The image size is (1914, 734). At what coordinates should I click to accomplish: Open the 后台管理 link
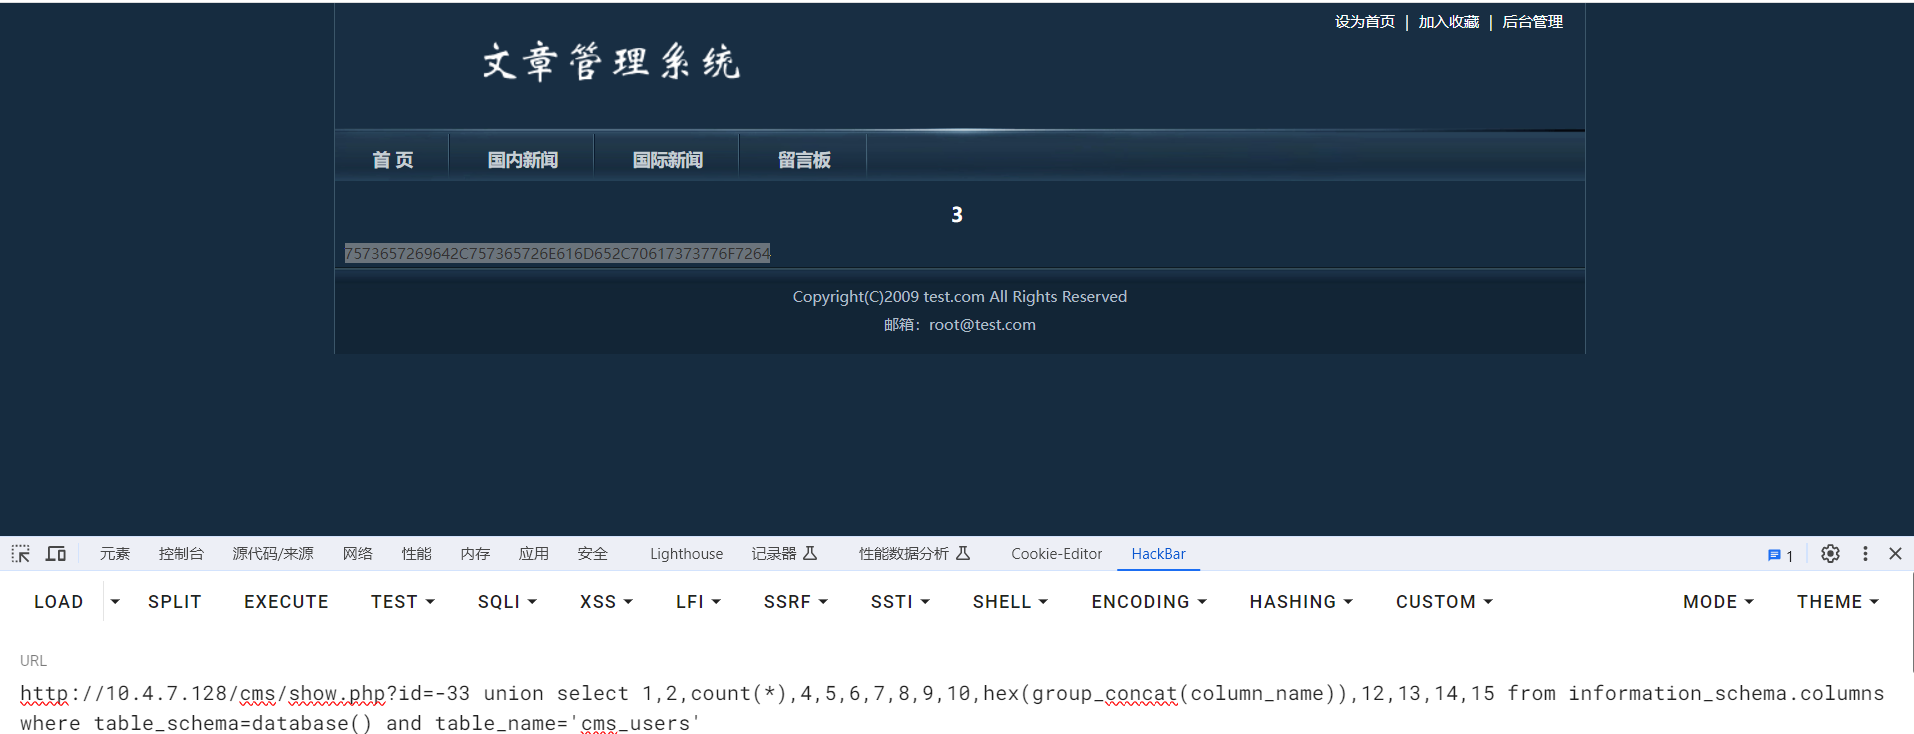(x=1532, y=21)
